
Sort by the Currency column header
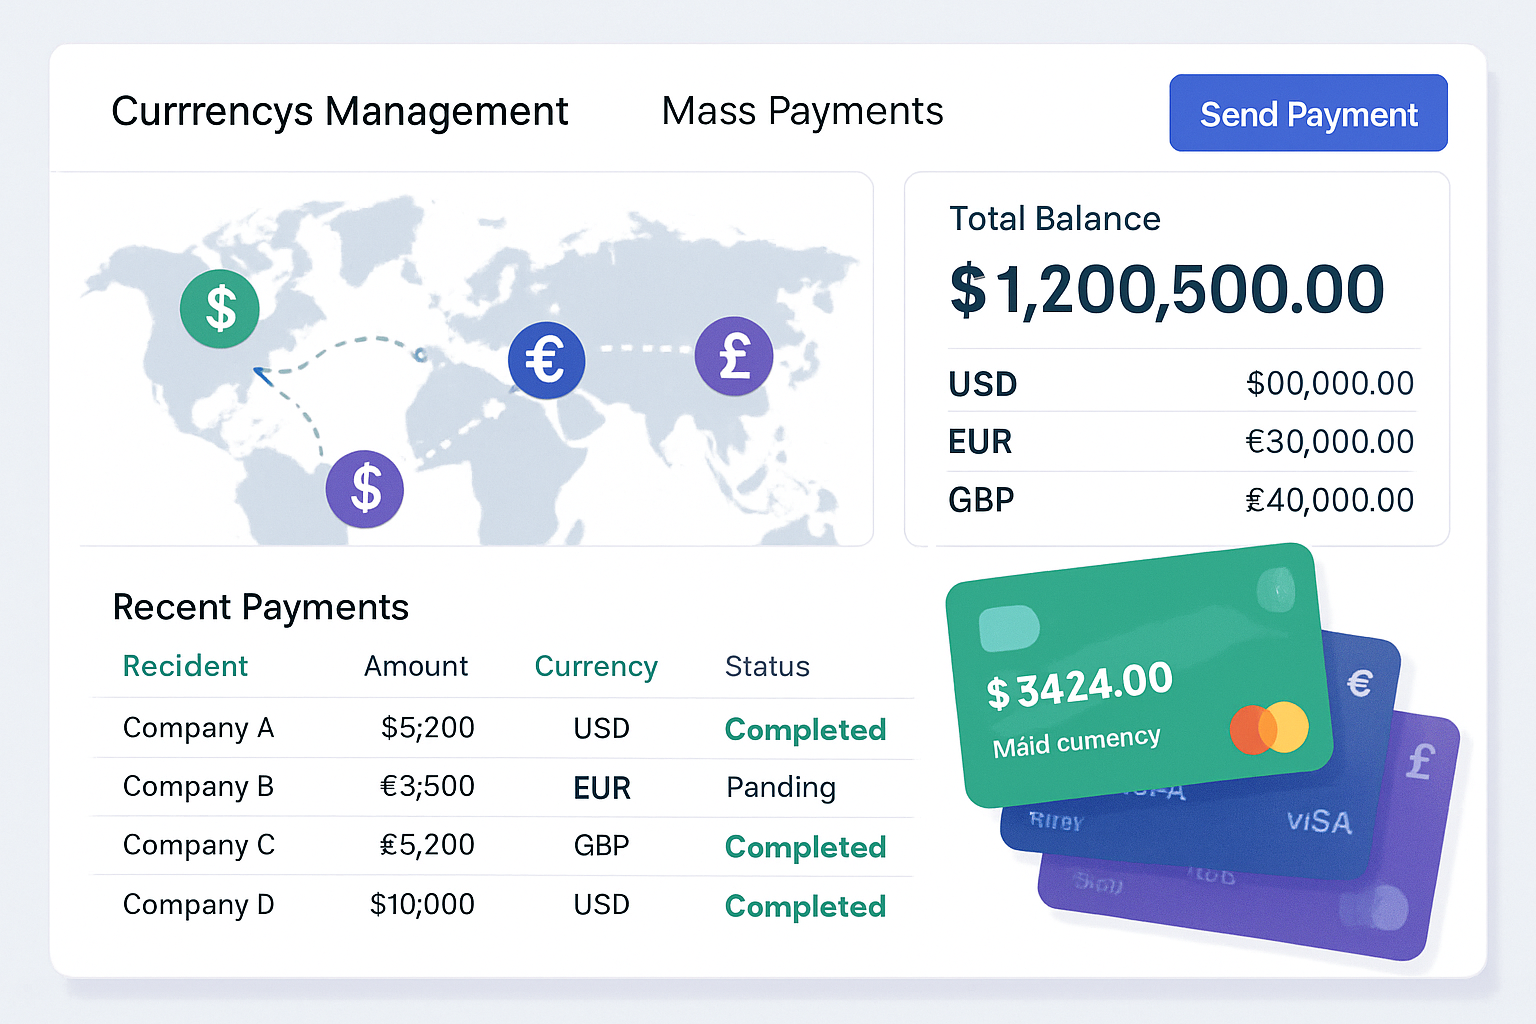click(x=596, y=666)
